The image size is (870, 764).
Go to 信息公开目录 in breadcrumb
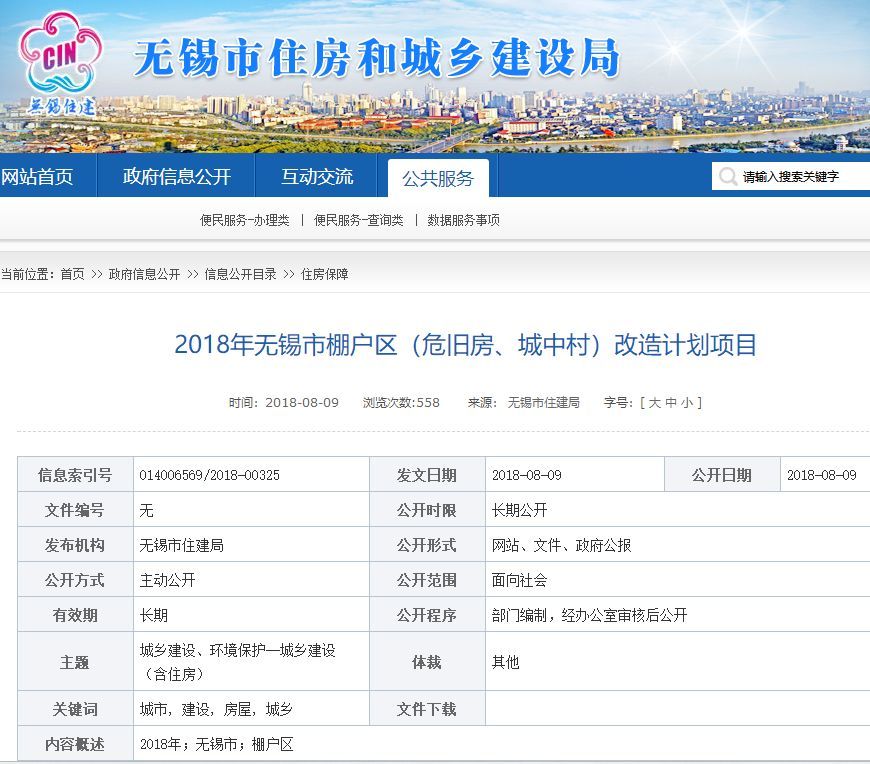pos(240,274)
